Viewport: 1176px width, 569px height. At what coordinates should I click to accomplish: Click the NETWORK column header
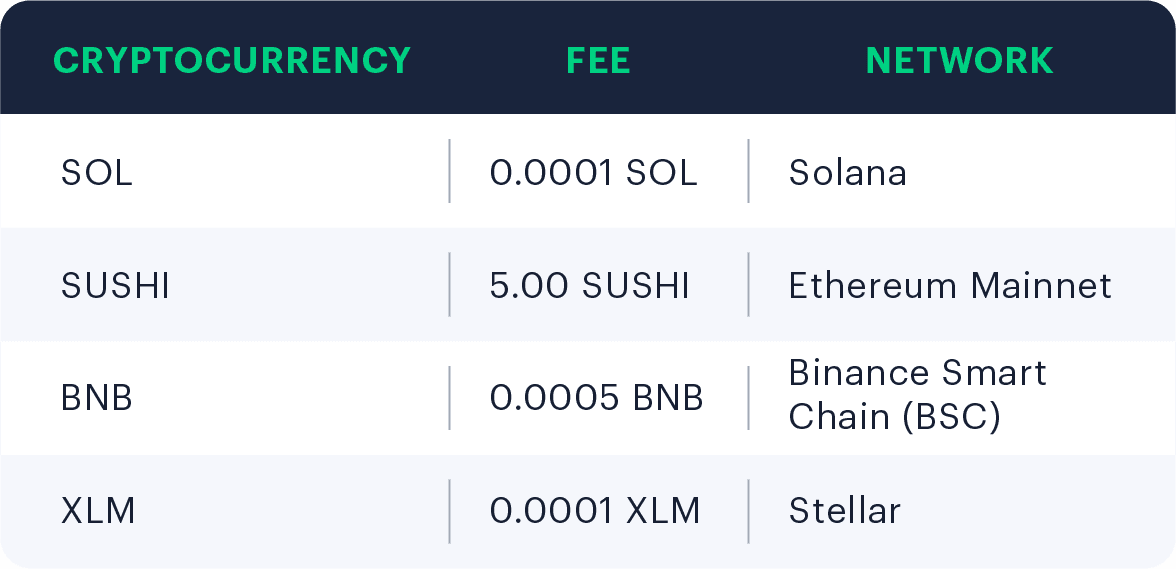959,60
